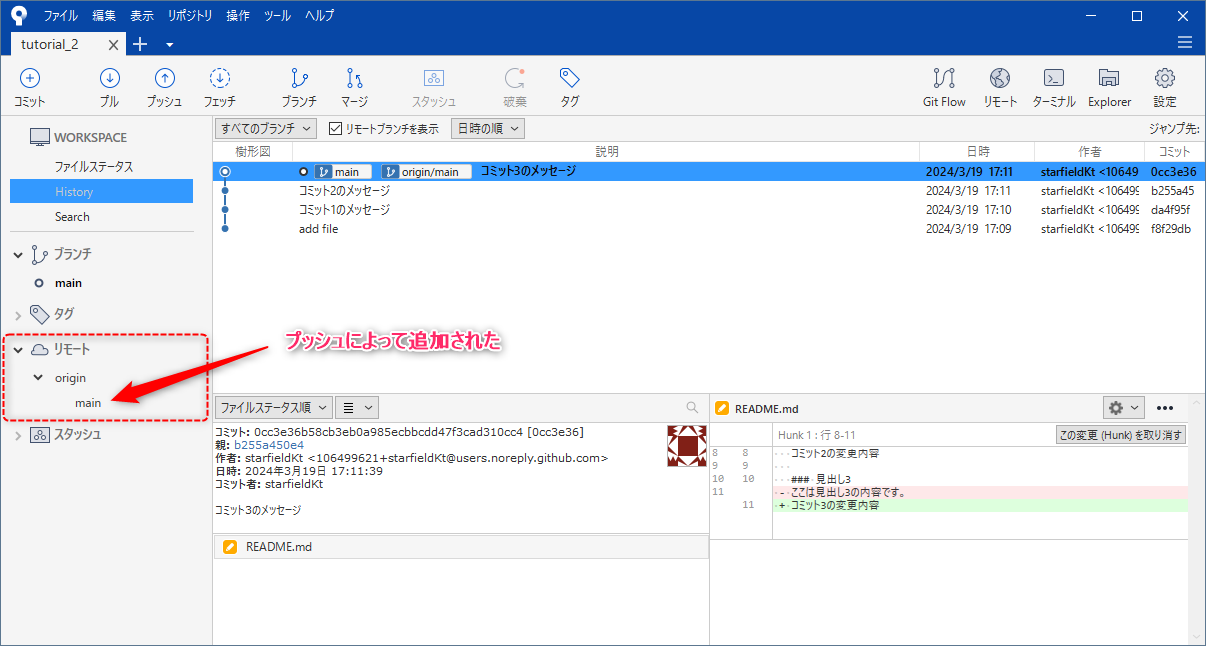Expand the スタッシュ section in sidebar

point(18,435)
